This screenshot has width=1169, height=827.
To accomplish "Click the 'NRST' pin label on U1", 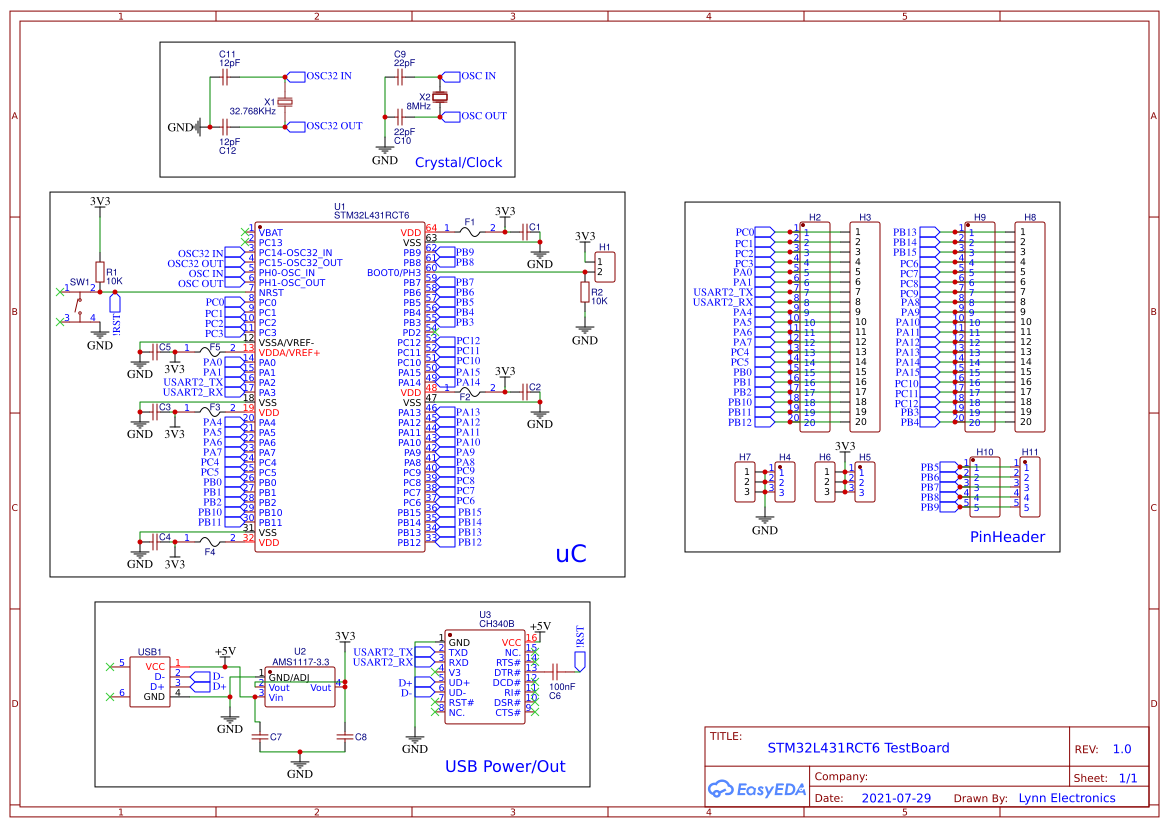I will 271,293.
